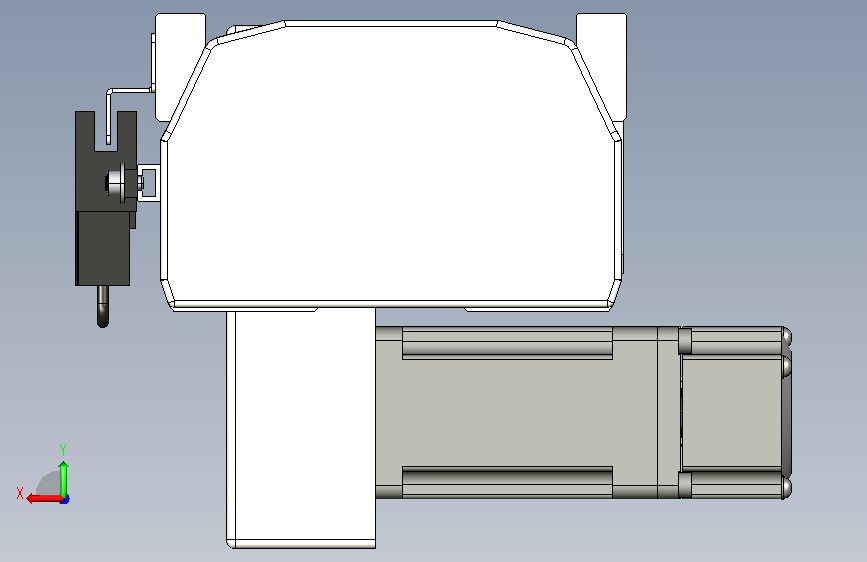Screen dimensions: 867x562
Task: Select the thin bent sensor flag plate
Action: (128, 90)
